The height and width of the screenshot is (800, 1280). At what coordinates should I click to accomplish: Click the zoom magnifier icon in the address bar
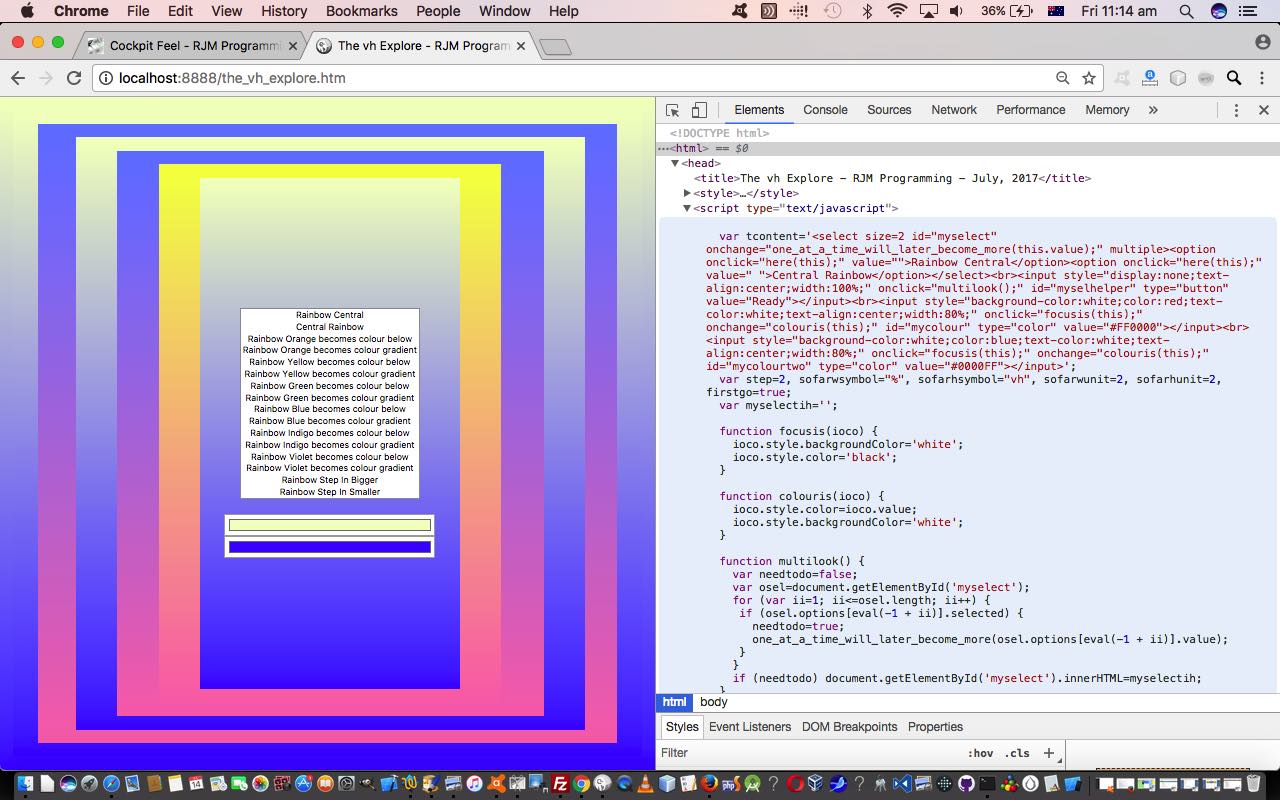[x=1063, y=78]
